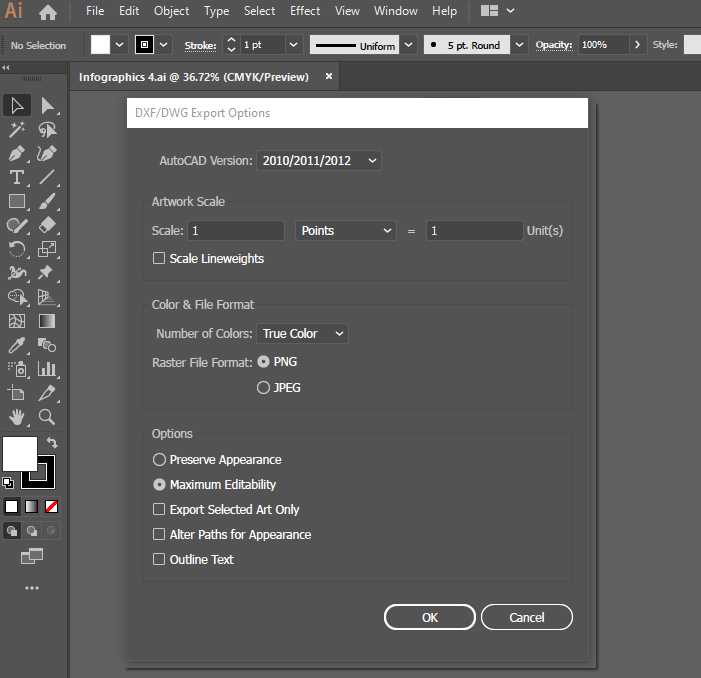Select the Paintbrush tool
Viewport: 701px width, 678px height.
pyautogui.click(x=47, y=202)
